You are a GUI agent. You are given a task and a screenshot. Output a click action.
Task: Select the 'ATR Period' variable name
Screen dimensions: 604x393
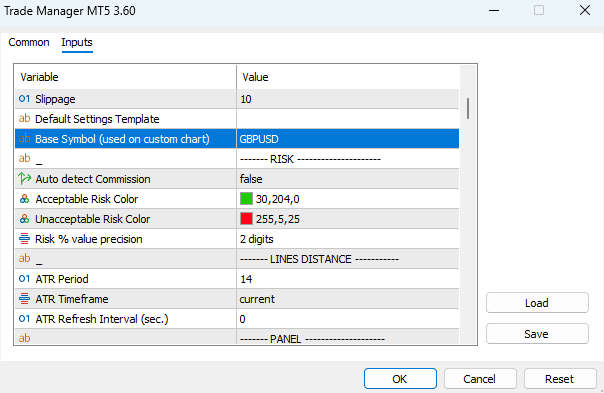[x=62, y=279]
